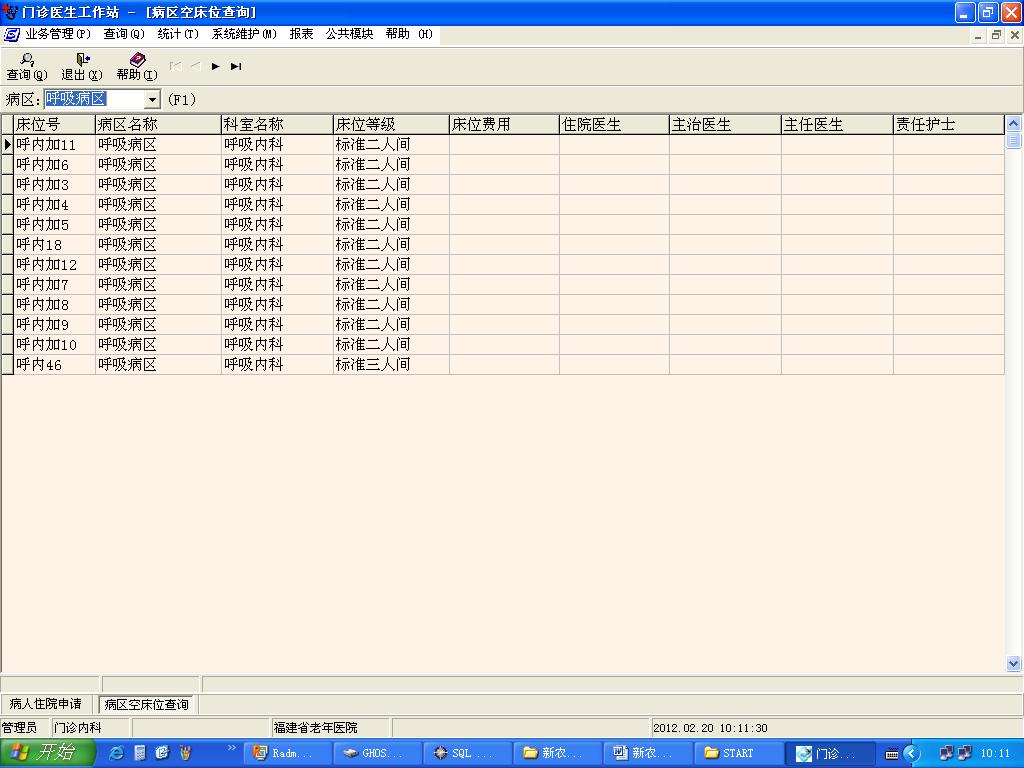Click the 责任护士 column header
1024x768 pixels.
point(948,124)
